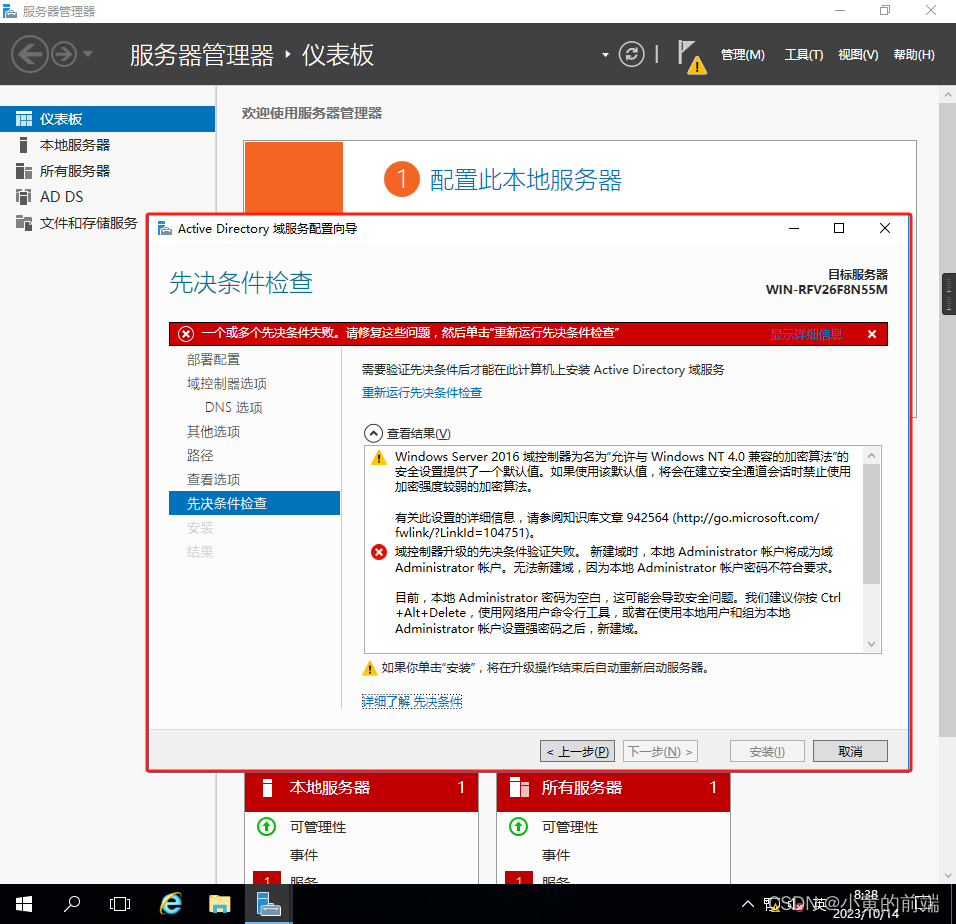Image resolution: width=956 pixels, height=924 pixels.
Task: Click 事件 under the 本地服务器 tile
Action: [x=304, y=855]
